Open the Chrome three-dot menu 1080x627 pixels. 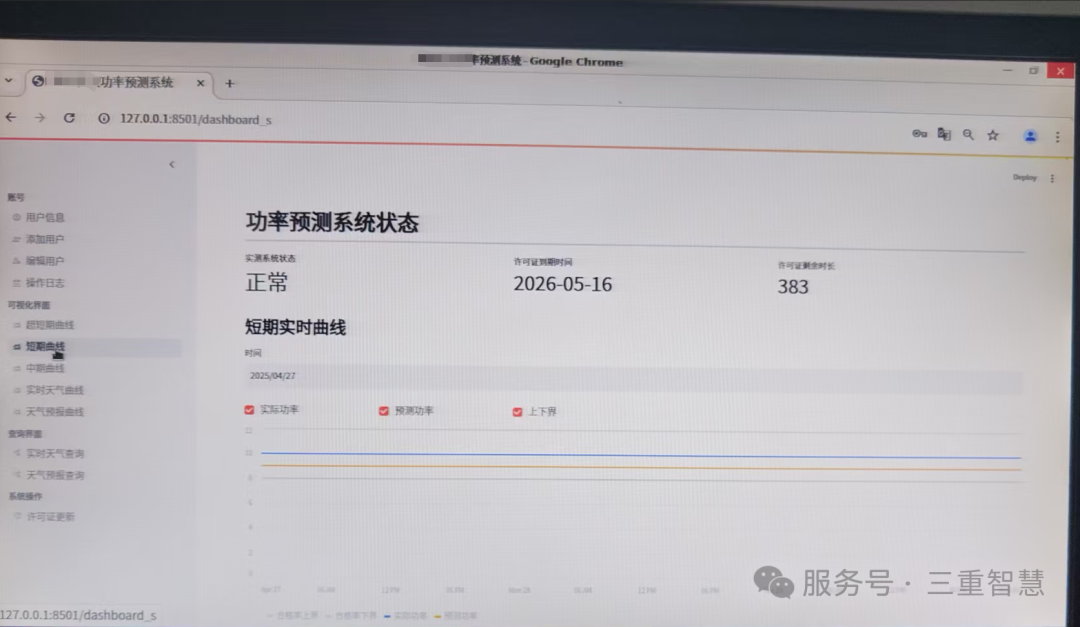[1058, 136]
